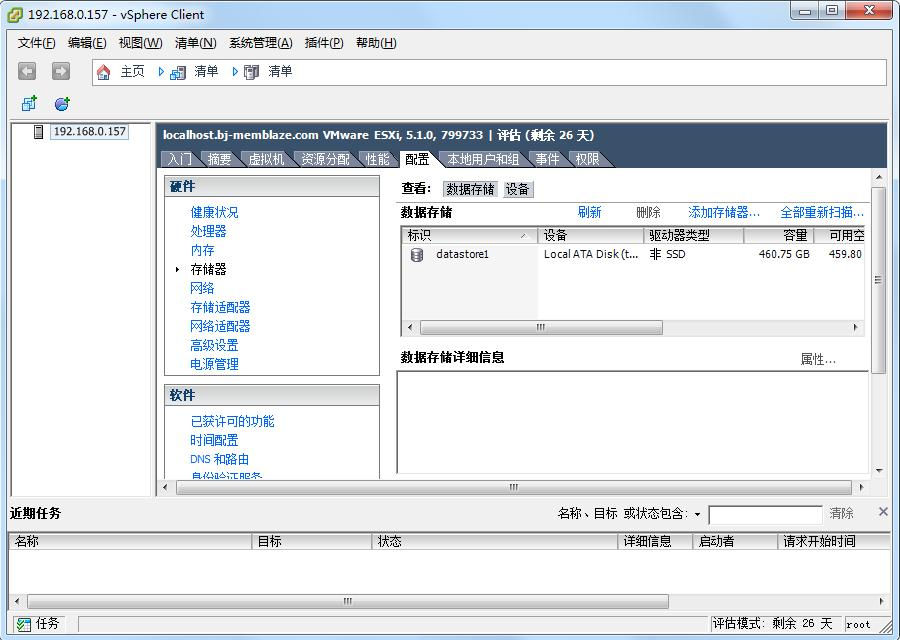The height and width of the screenshot is (640, 900).
Task: Expand the first 清单 breadcrumb arrow
Action: coord(161,72)
